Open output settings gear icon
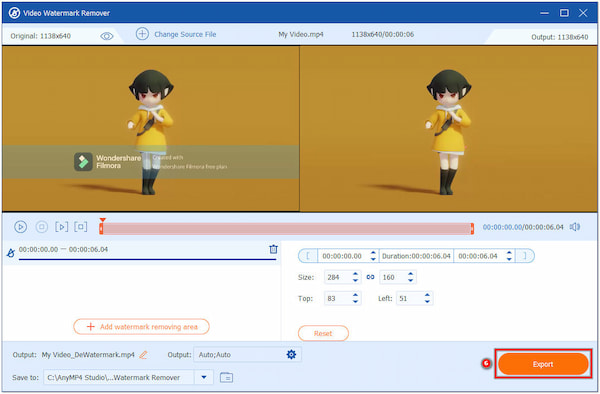600x394 pixels. pos(291,355)
